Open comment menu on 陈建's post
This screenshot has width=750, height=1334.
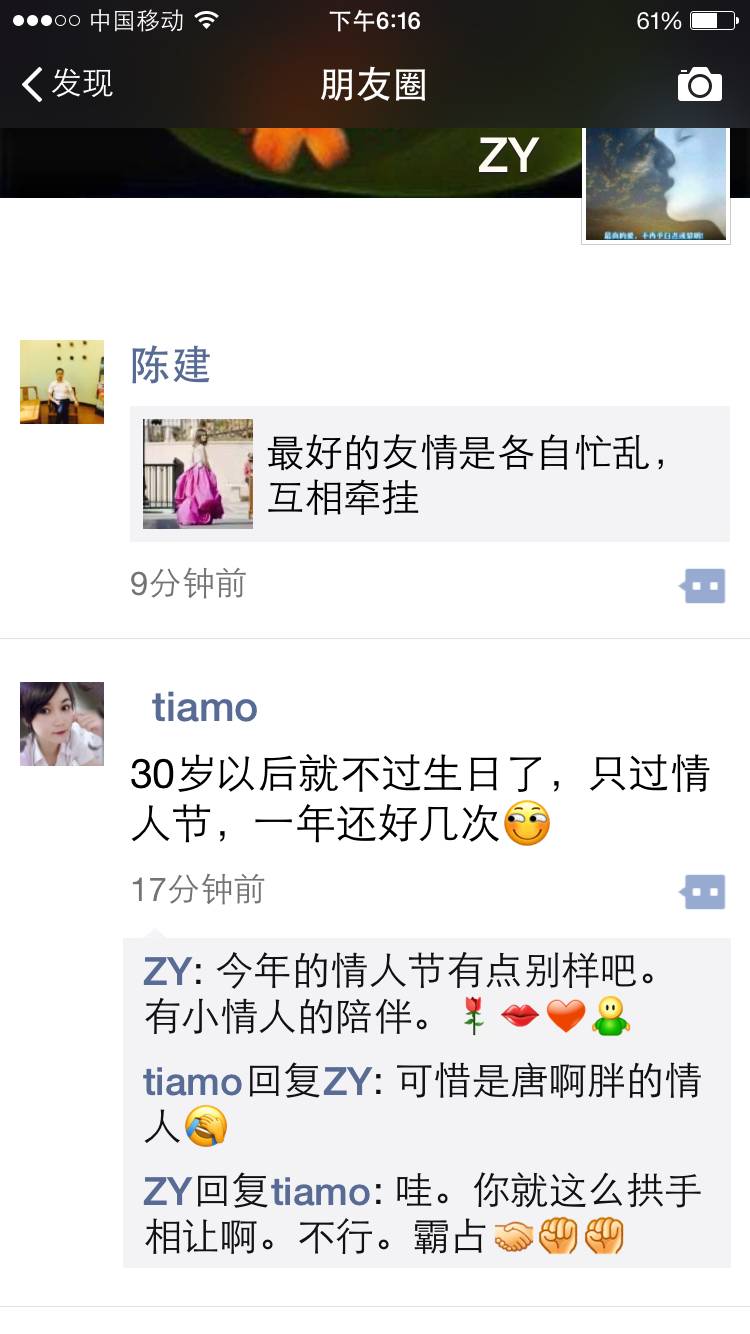coord(703,586)
